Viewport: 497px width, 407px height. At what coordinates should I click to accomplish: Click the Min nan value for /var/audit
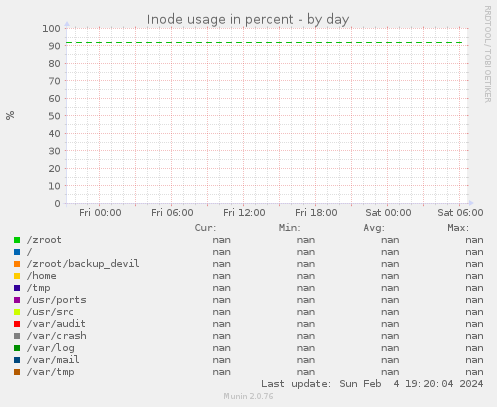pyautogui.click(x=306, y=324)
